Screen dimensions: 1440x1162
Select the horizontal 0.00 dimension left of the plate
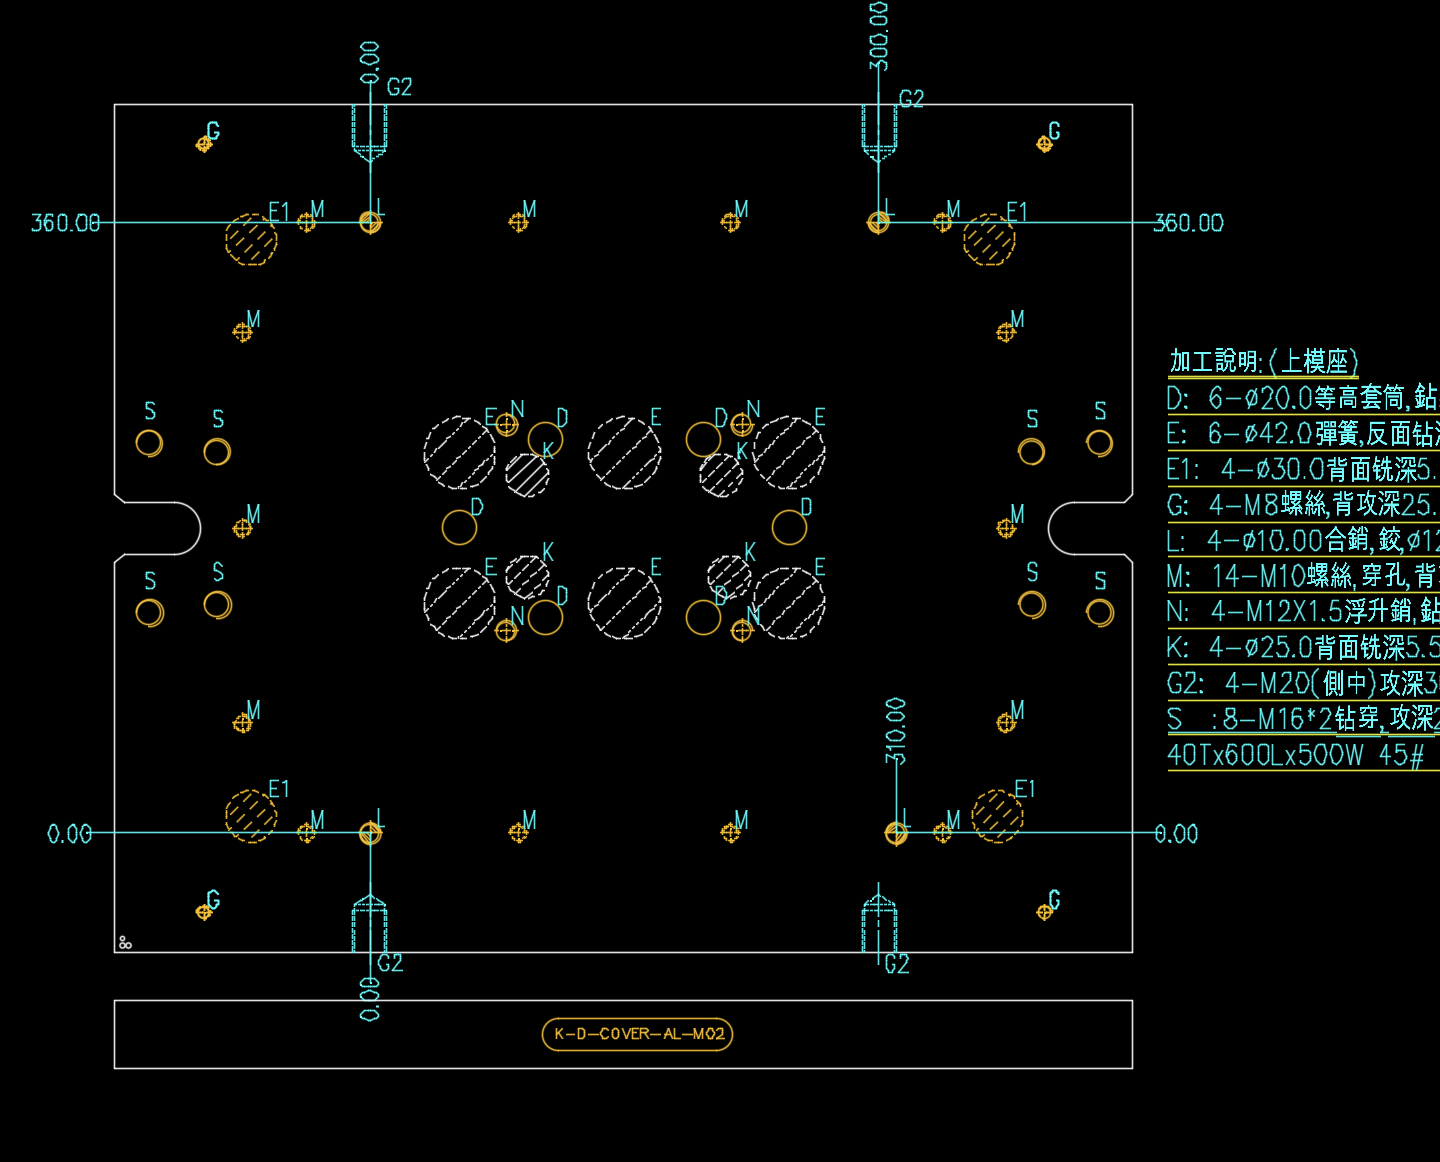70,834
